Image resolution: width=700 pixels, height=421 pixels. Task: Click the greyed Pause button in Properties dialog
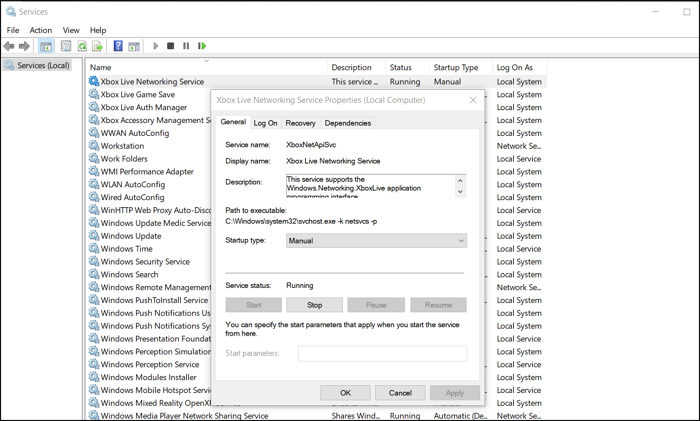(376, 305)
